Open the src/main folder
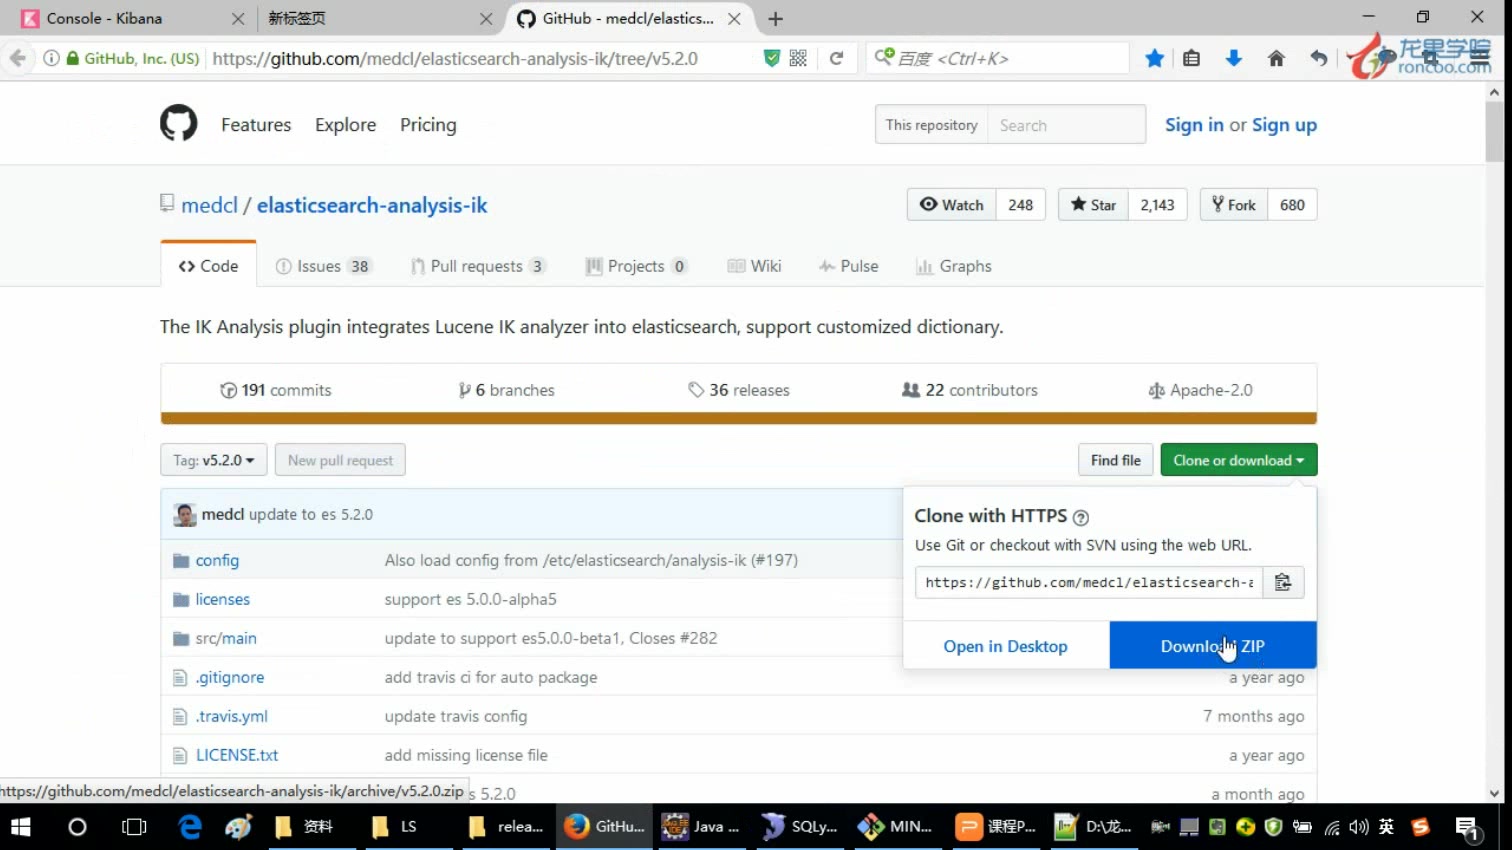 226,638
